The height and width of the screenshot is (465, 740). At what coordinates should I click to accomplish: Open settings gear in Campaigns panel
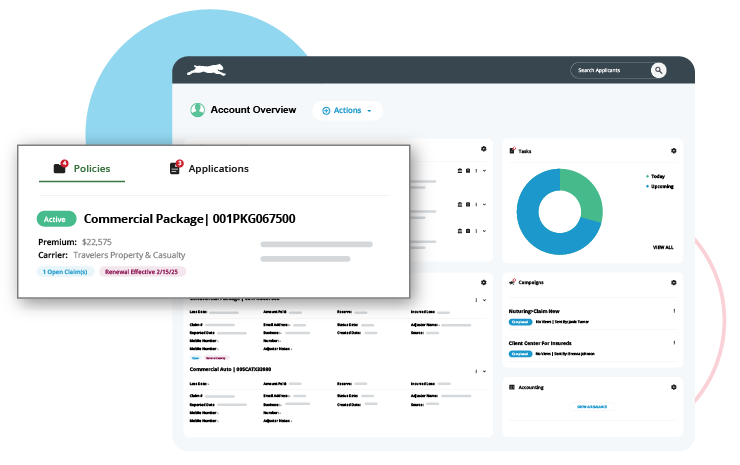coord(673,283)
